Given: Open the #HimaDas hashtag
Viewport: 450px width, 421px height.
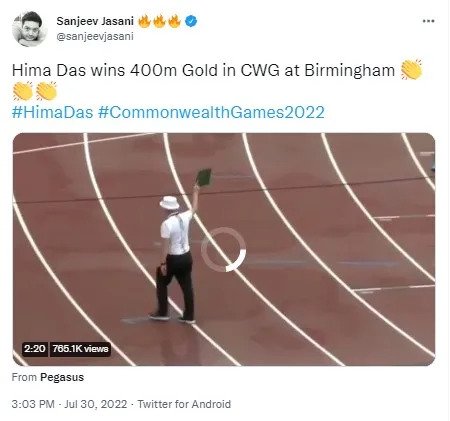Looking at the screenshot, I should (x=52, y=112).
